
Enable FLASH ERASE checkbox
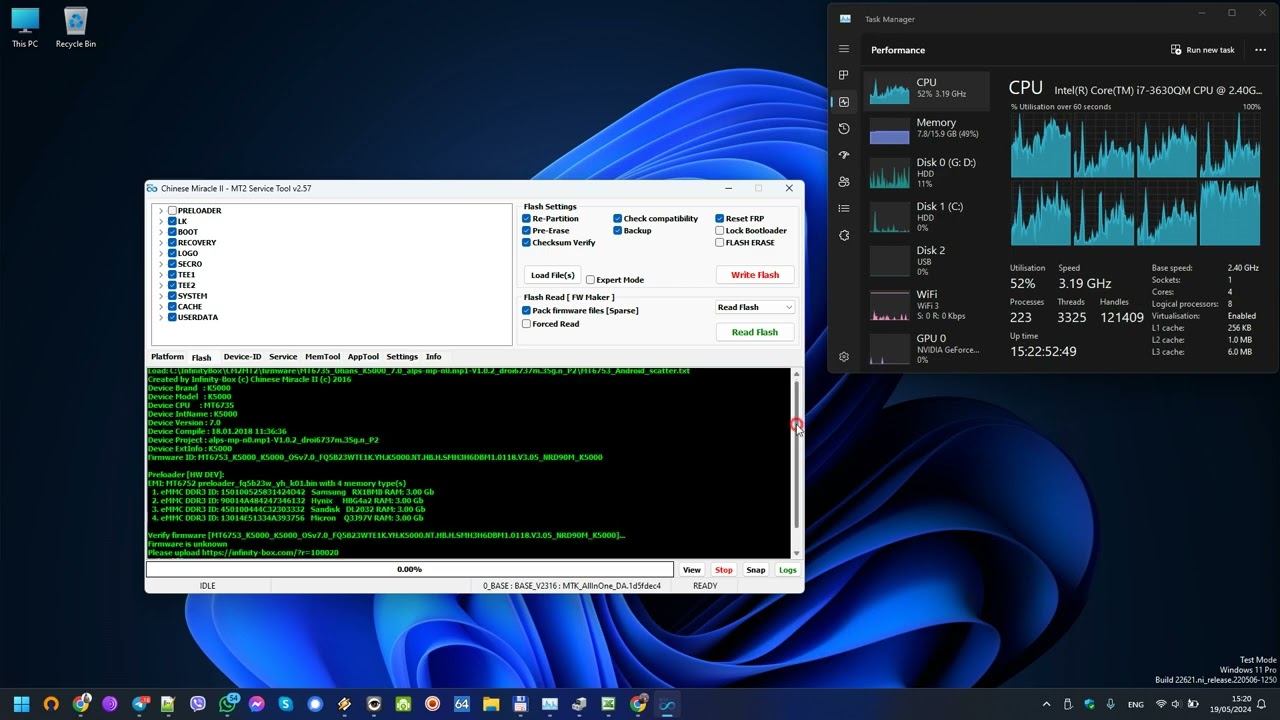pos(719,242)
